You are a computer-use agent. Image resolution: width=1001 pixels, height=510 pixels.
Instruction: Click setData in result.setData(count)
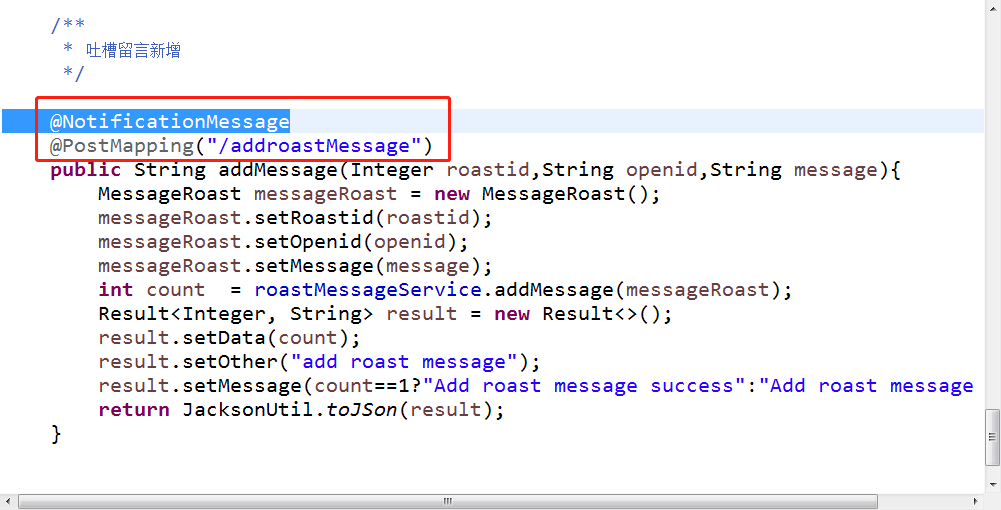click(x=223, y=338)
